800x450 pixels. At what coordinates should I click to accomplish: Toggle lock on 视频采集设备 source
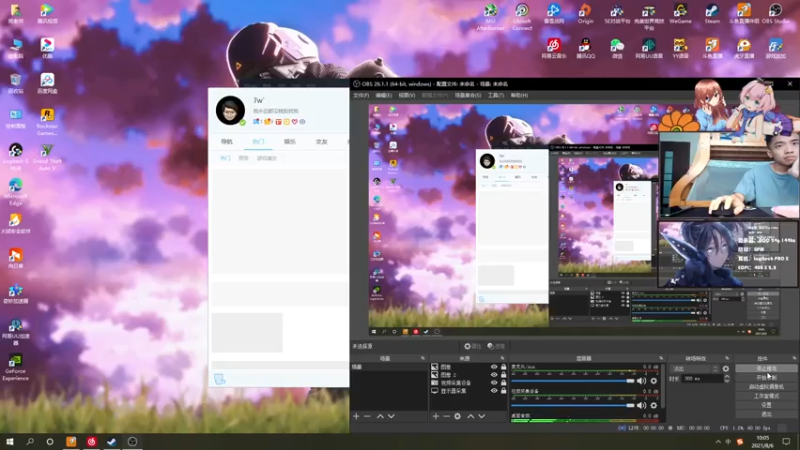pyautogui.click(x=504, y=383)
